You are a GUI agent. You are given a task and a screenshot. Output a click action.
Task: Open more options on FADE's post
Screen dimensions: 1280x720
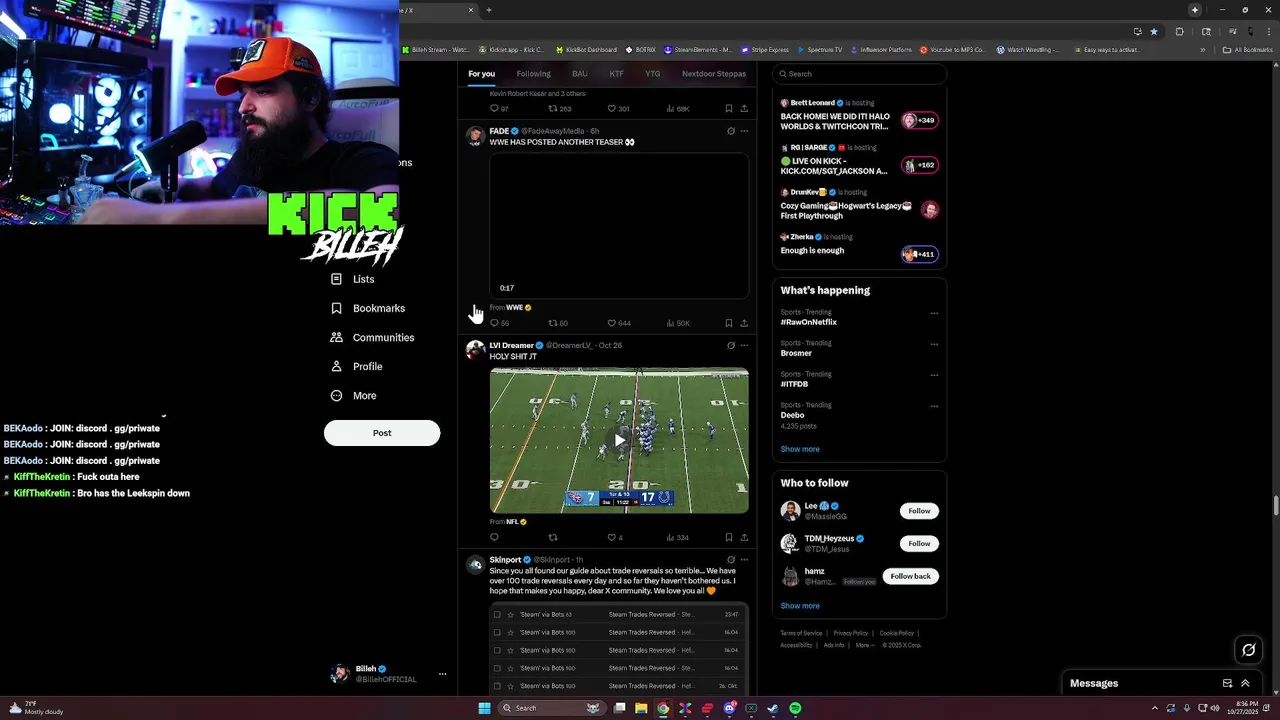click(x=744, y=131)
